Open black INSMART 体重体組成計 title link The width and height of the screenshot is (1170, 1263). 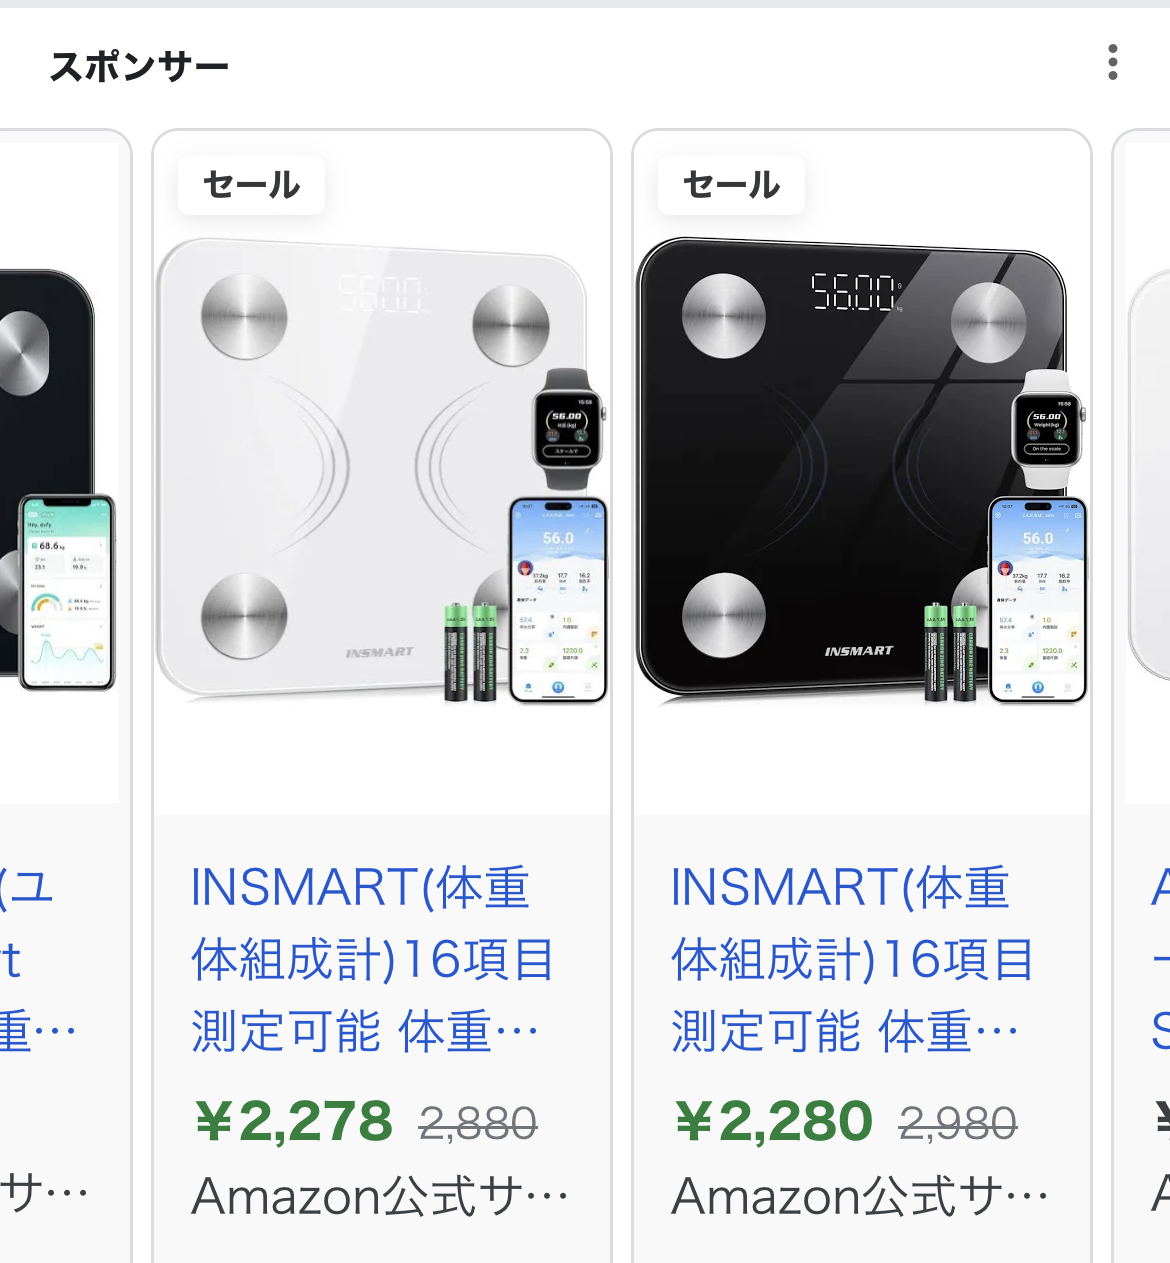point(851,960)
